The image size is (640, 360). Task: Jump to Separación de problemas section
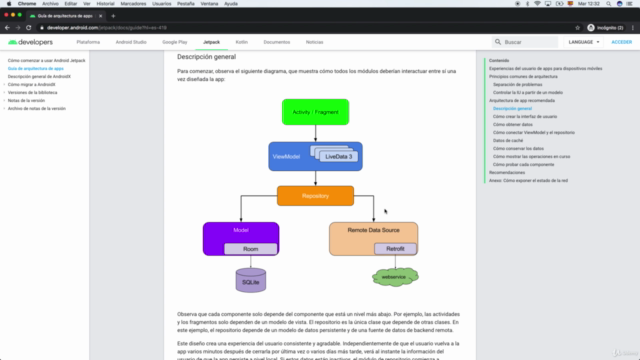click(518, 84)
